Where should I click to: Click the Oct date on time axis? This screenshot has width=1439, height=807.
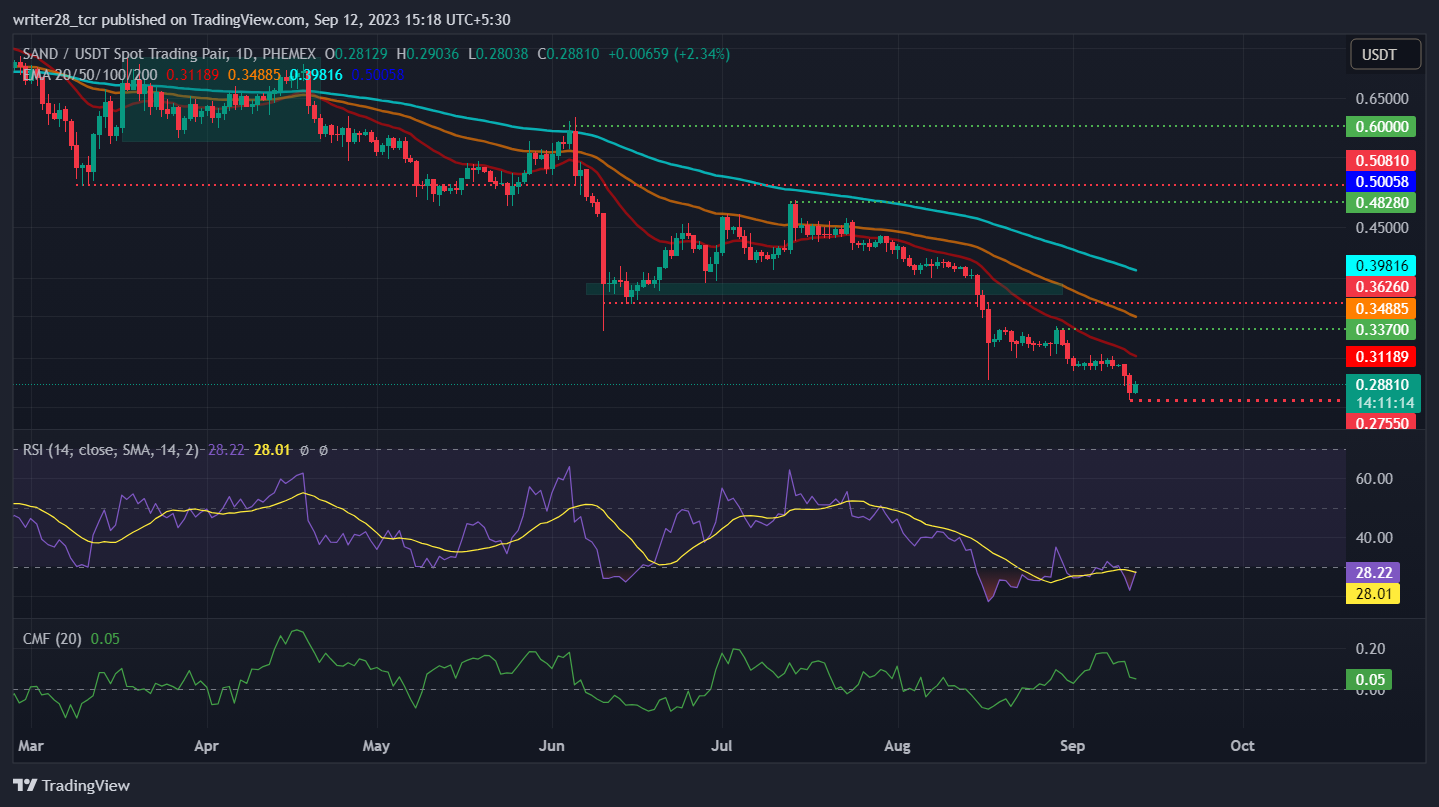(1242, 746)
